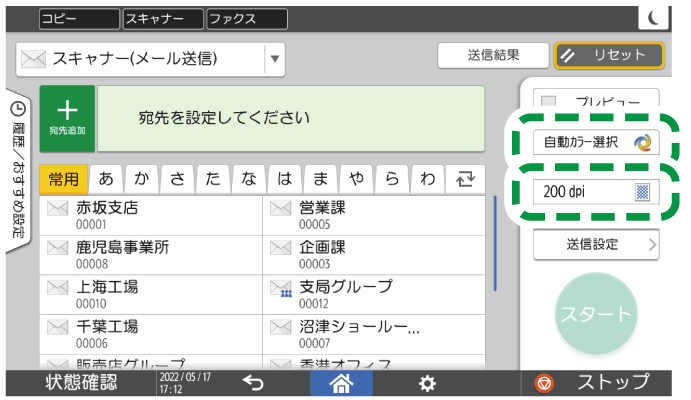View 送信結果 transmission results
This screenshot has width=691, height=400.
pos(493,56)
